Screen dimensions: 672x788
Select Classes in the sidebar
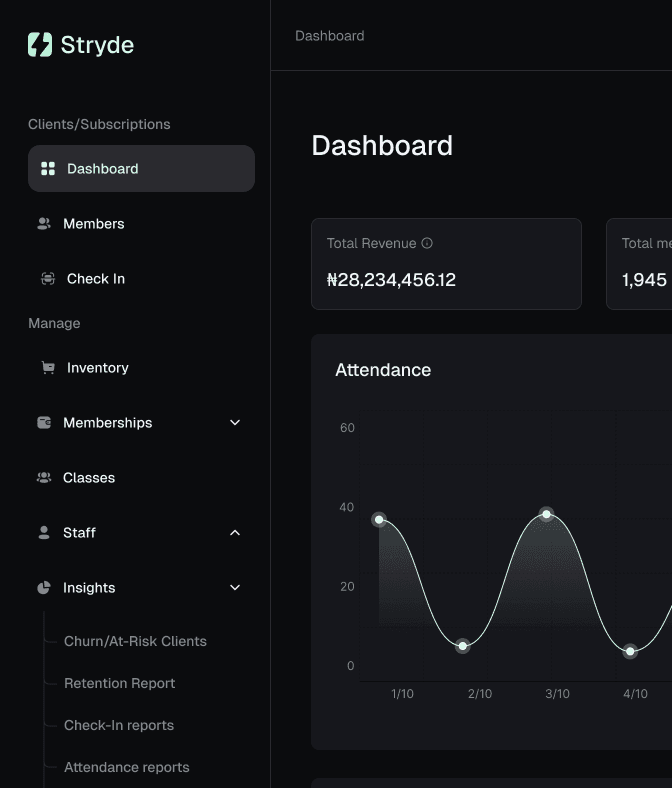tap(89, 477)
